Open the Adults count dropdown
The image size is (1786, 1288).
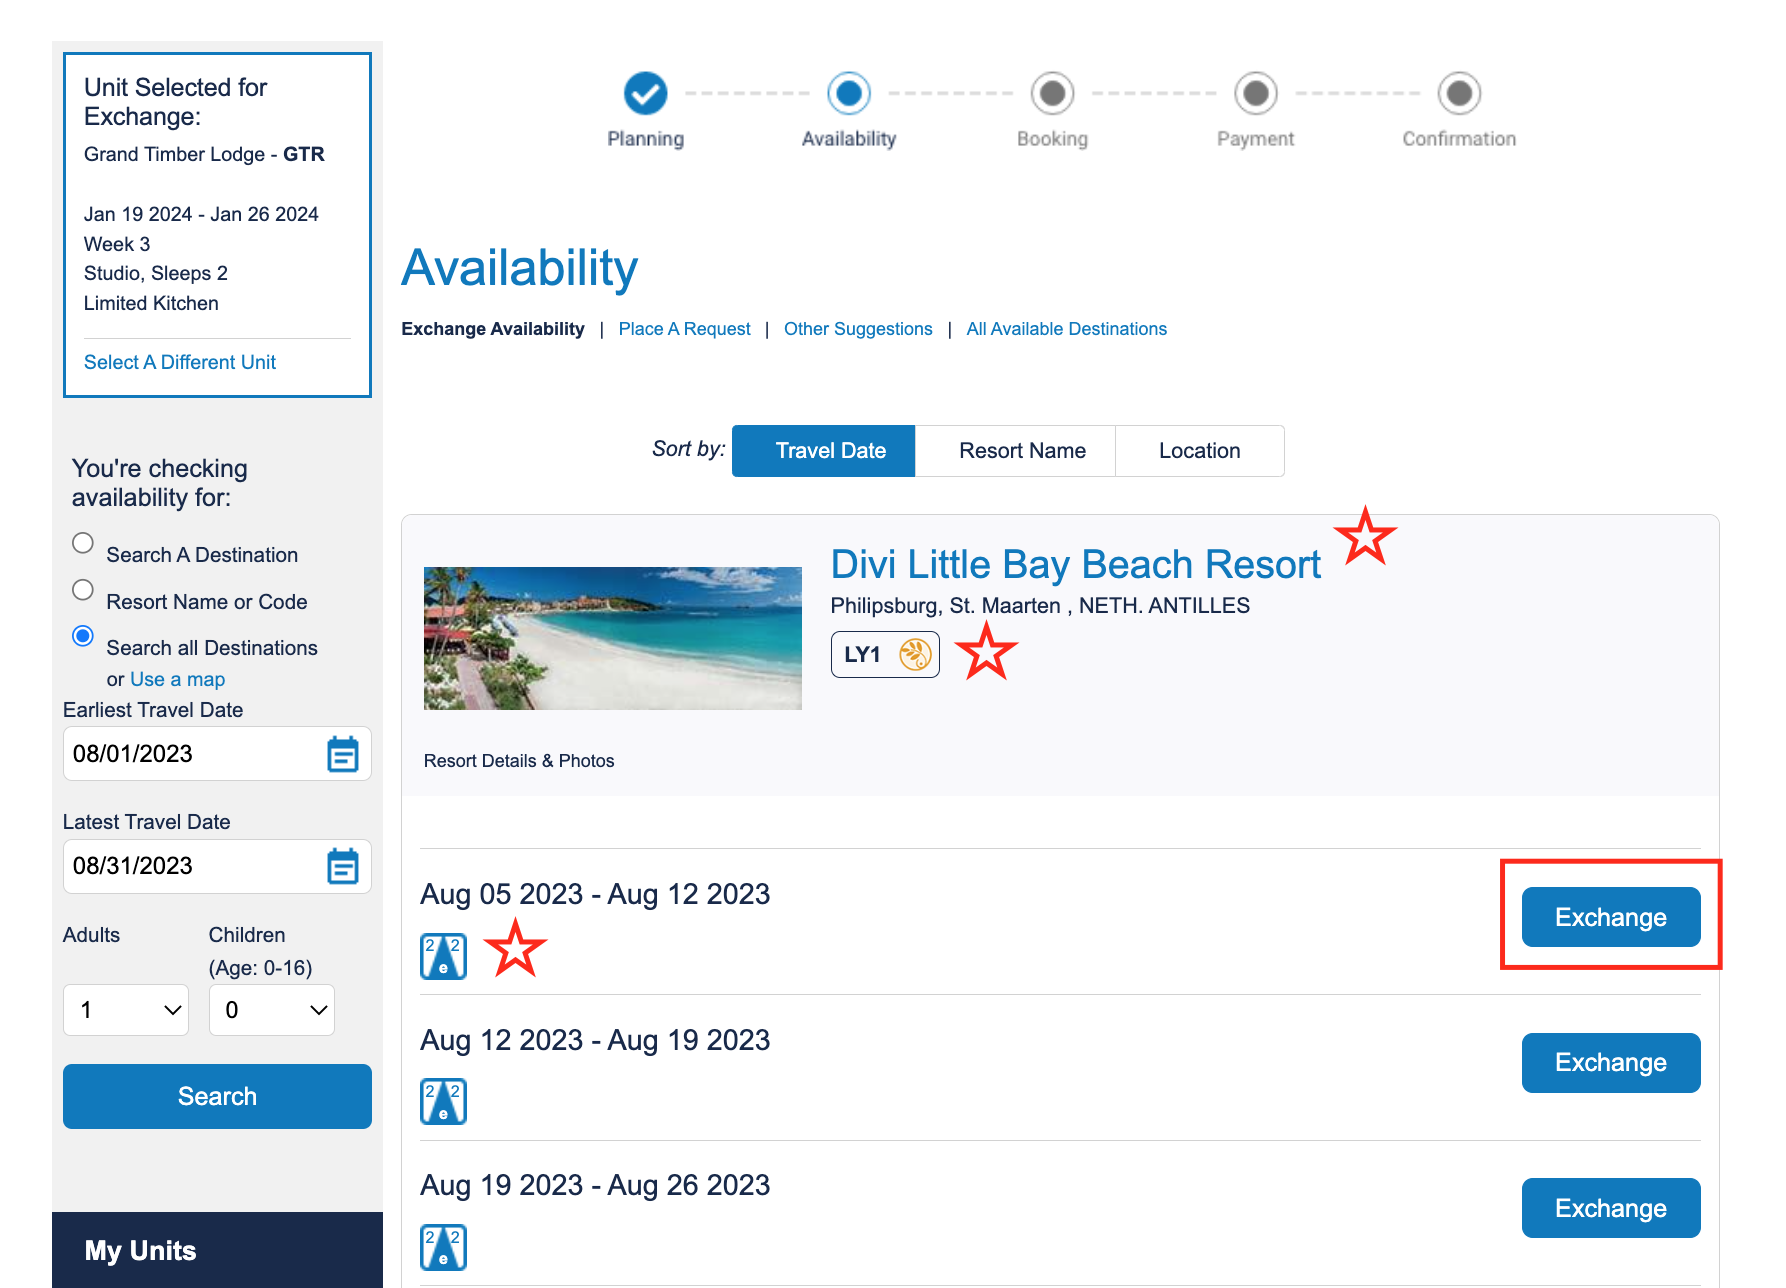pos(126,1010)
